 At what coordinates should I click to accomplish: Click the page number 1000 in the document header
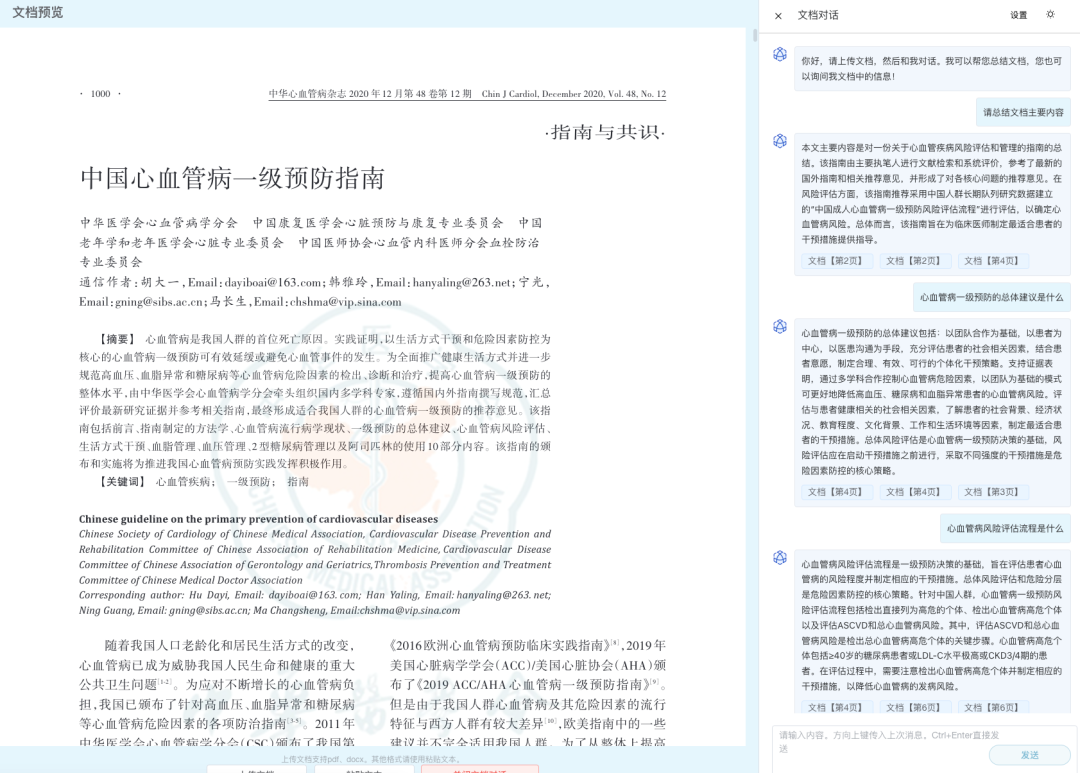(101, 94)
